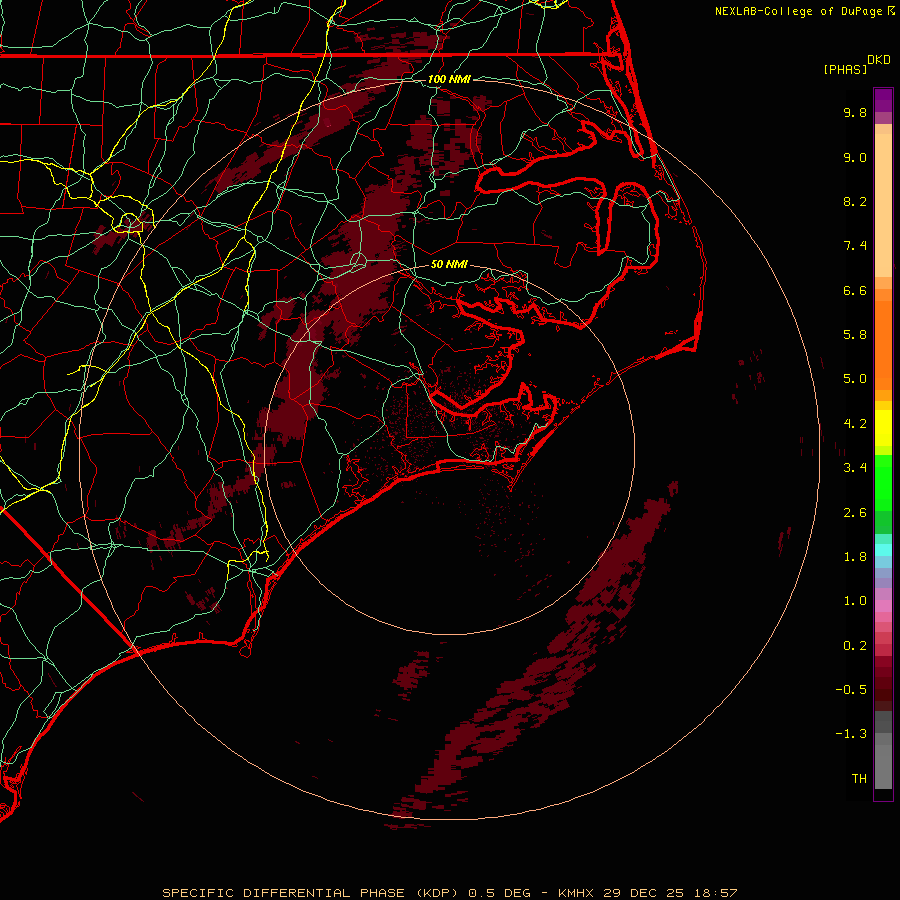Image resolution: width=900 pixels, height=900 pixels.
Task: Click the cyan band of the color scale
Action: pos(883,550)
